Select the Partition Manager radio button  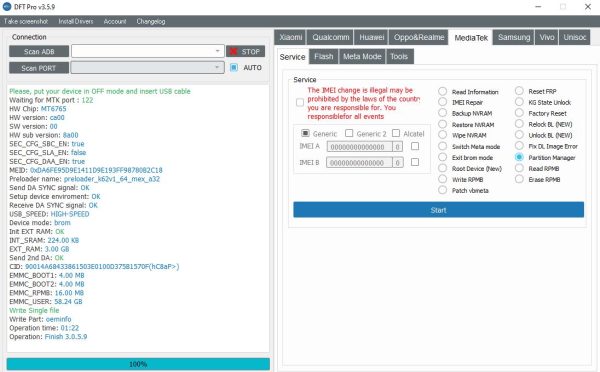tap(519, 157)
